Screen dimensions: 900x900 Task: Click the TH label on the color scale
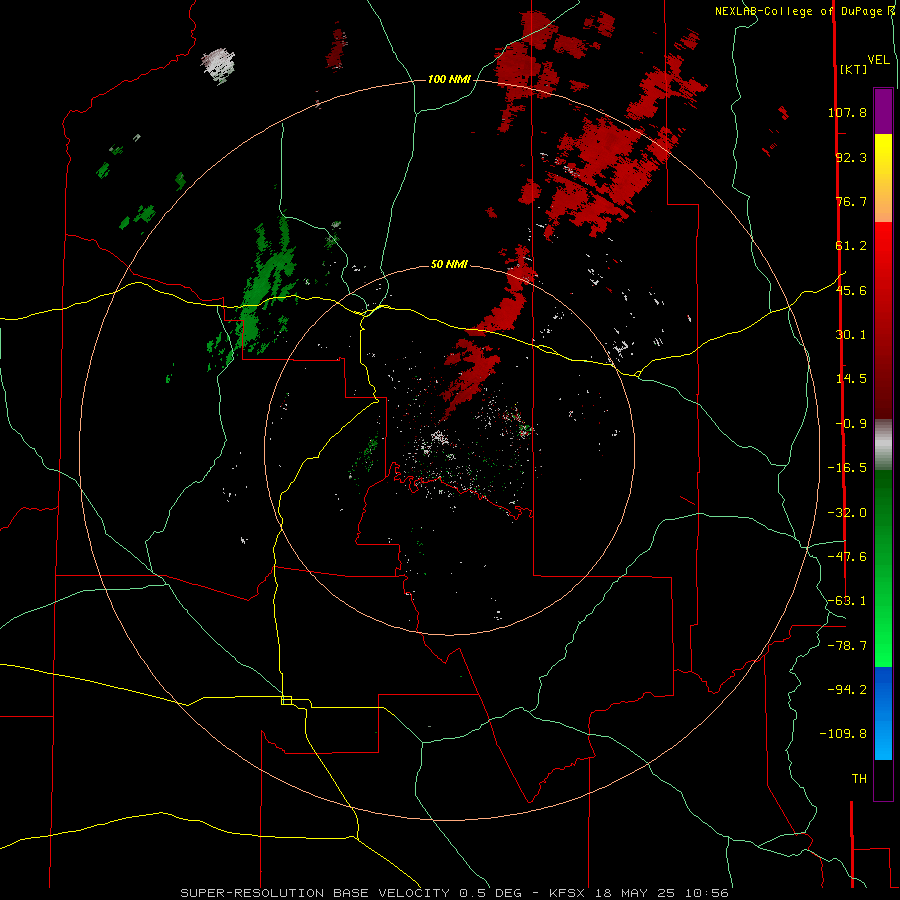859,779
